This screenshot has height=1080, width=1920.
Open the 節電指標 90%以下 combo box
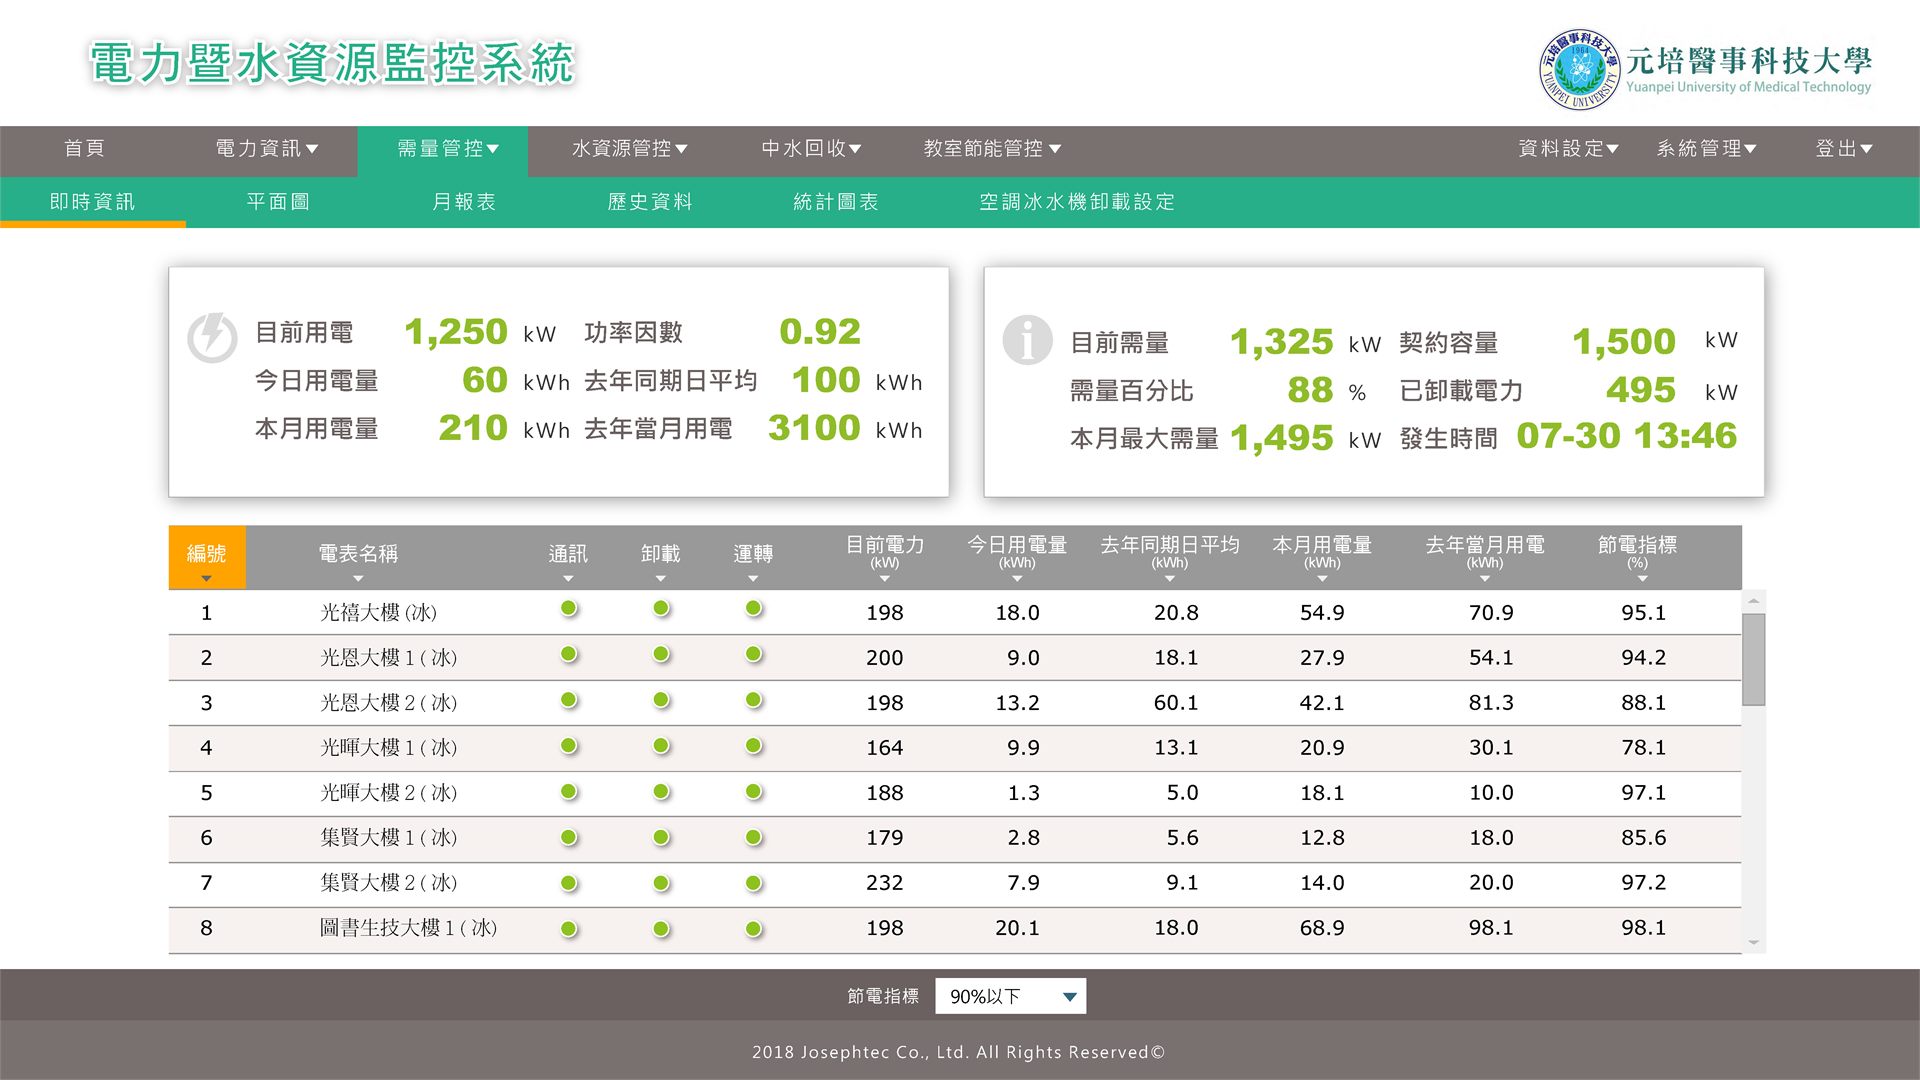coord(1010,996)
